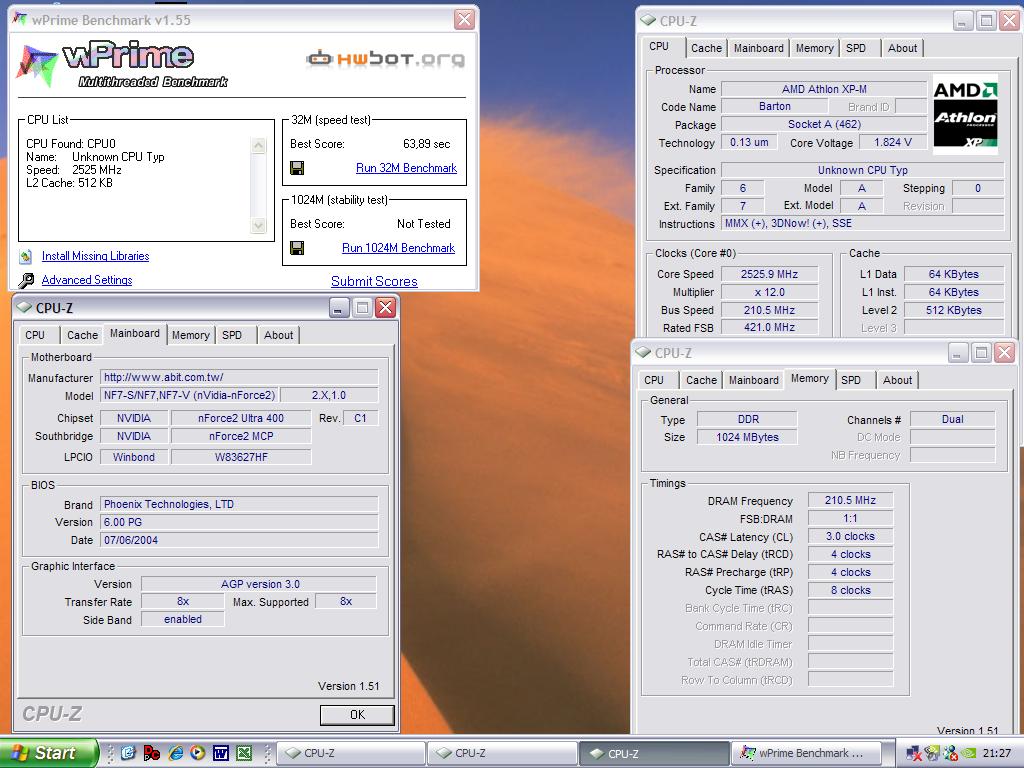Screen dimensions: 1024x768
Task: Click BIOS Date value 07/06/2004
Action: pos(239,540)
